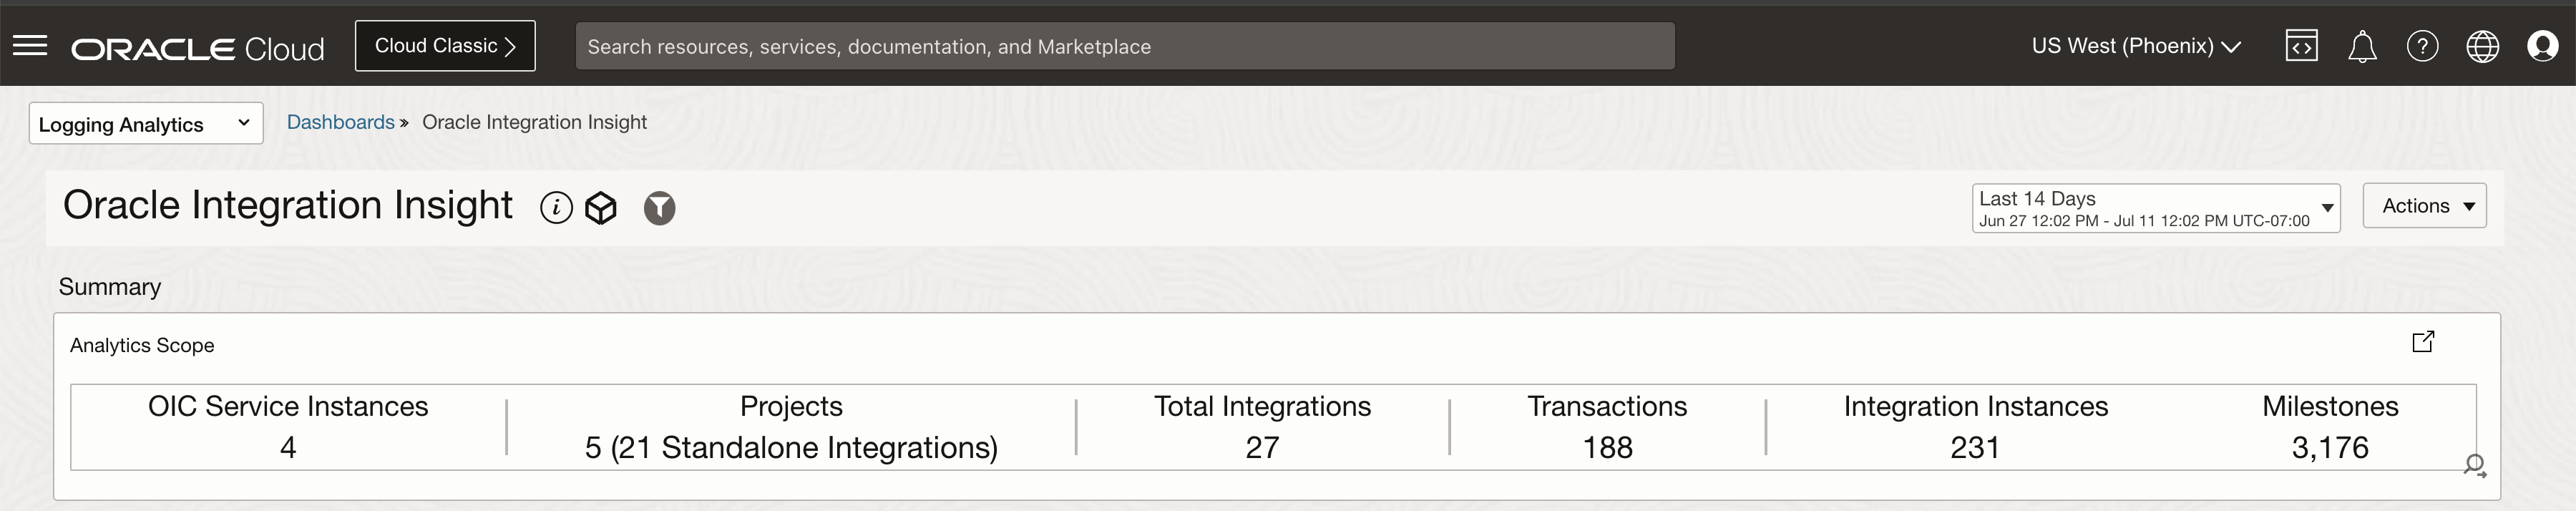Expand the Last 14 Days time range picker

pos(2155,208)
